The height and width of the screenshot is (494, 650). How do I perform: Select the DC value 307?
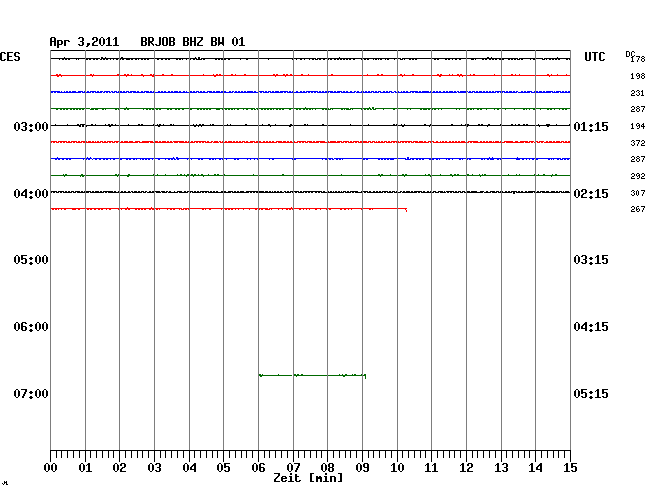click(x=638, y=193)
